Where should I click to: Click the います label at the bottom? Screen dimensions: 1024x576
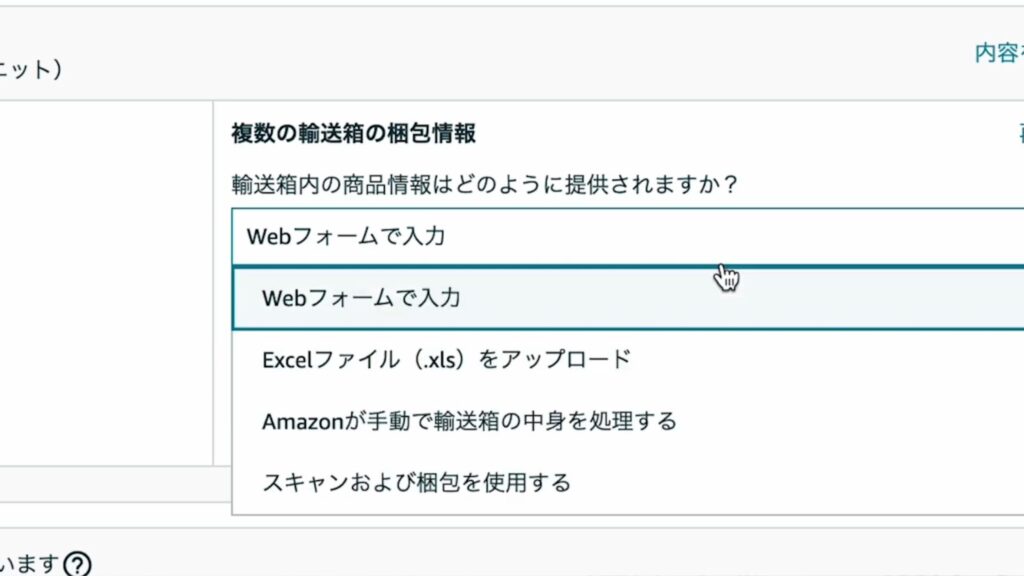28,565
